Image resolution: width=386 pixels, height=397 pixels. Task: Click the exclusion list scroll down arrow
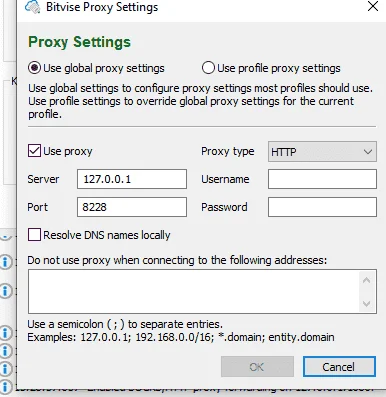coord(367,304)
